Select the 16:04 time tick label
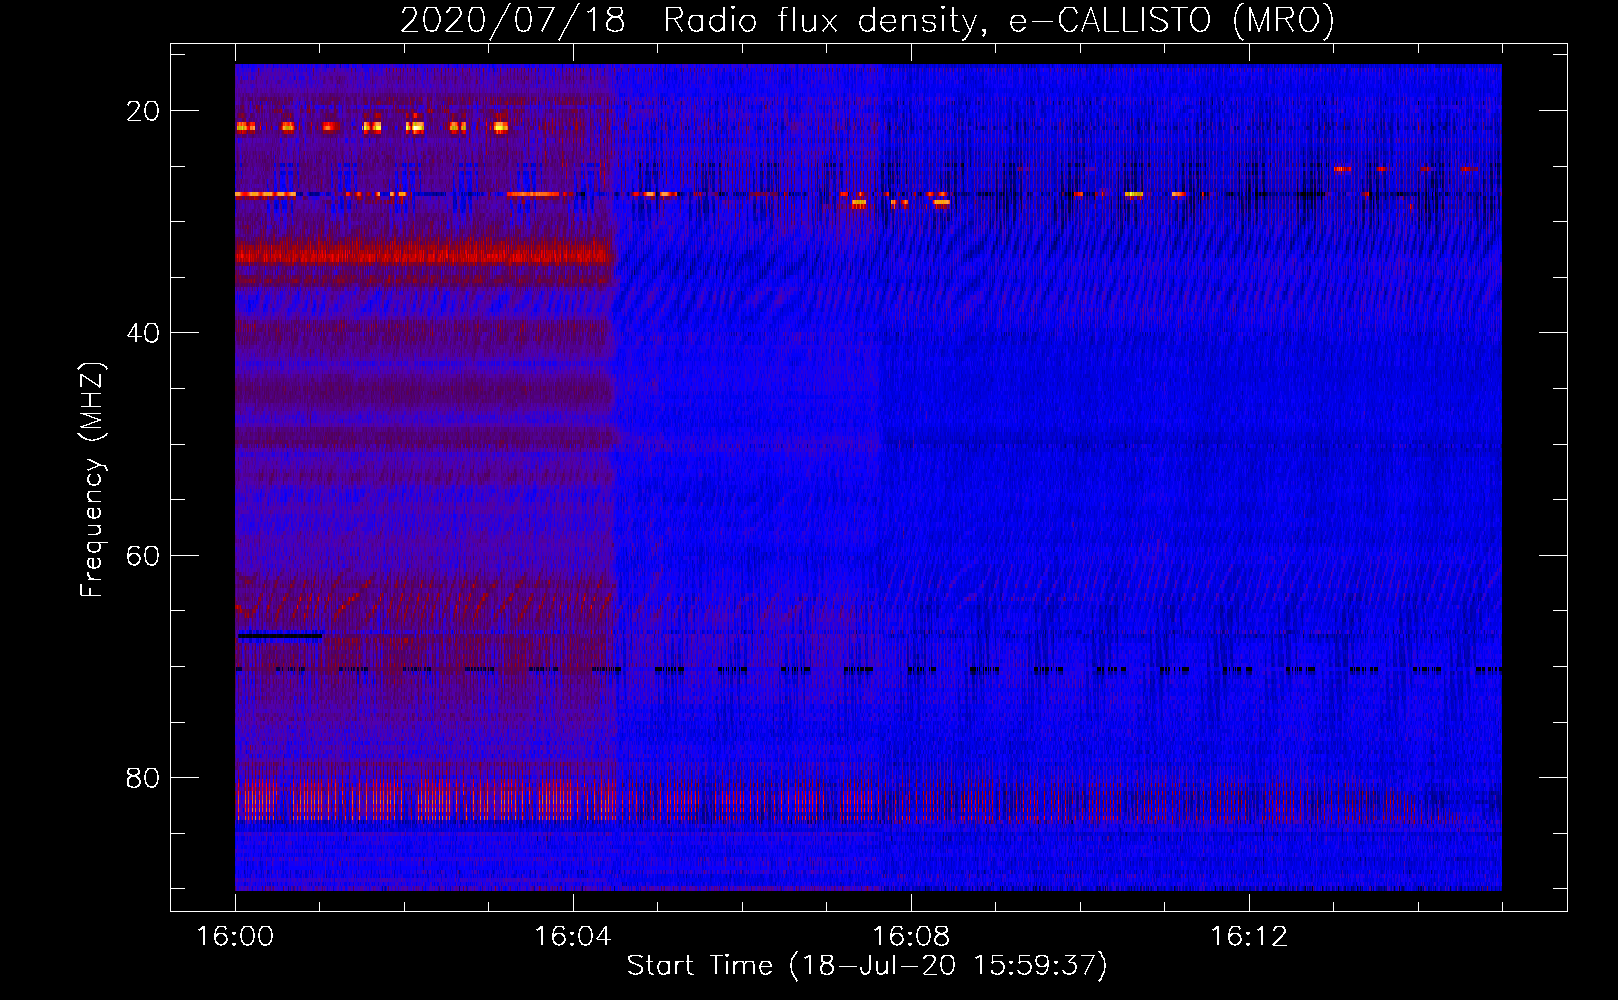1618x1000 pixels. (x=573, y=937)
